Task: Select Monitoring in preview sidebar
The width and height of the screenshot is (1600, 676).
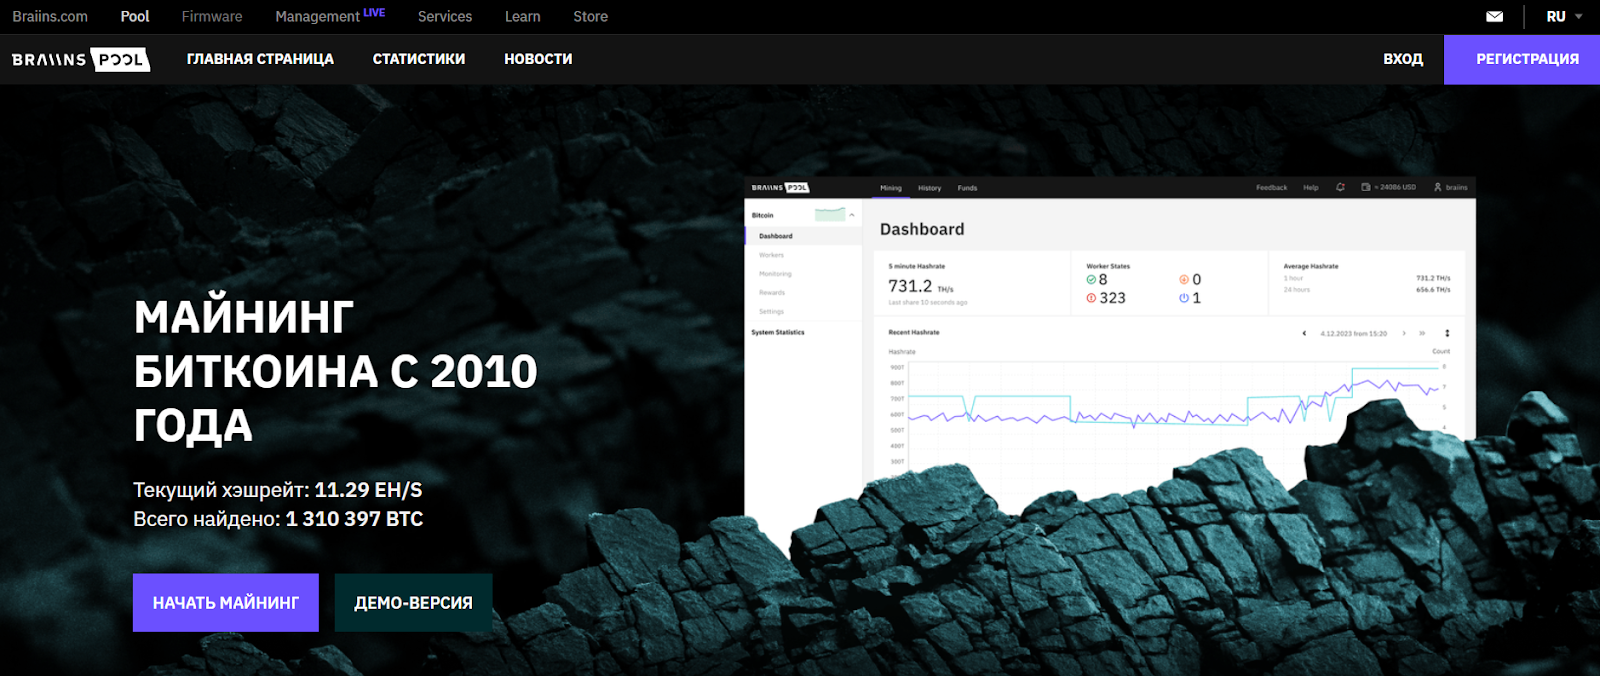Action: 775,274
